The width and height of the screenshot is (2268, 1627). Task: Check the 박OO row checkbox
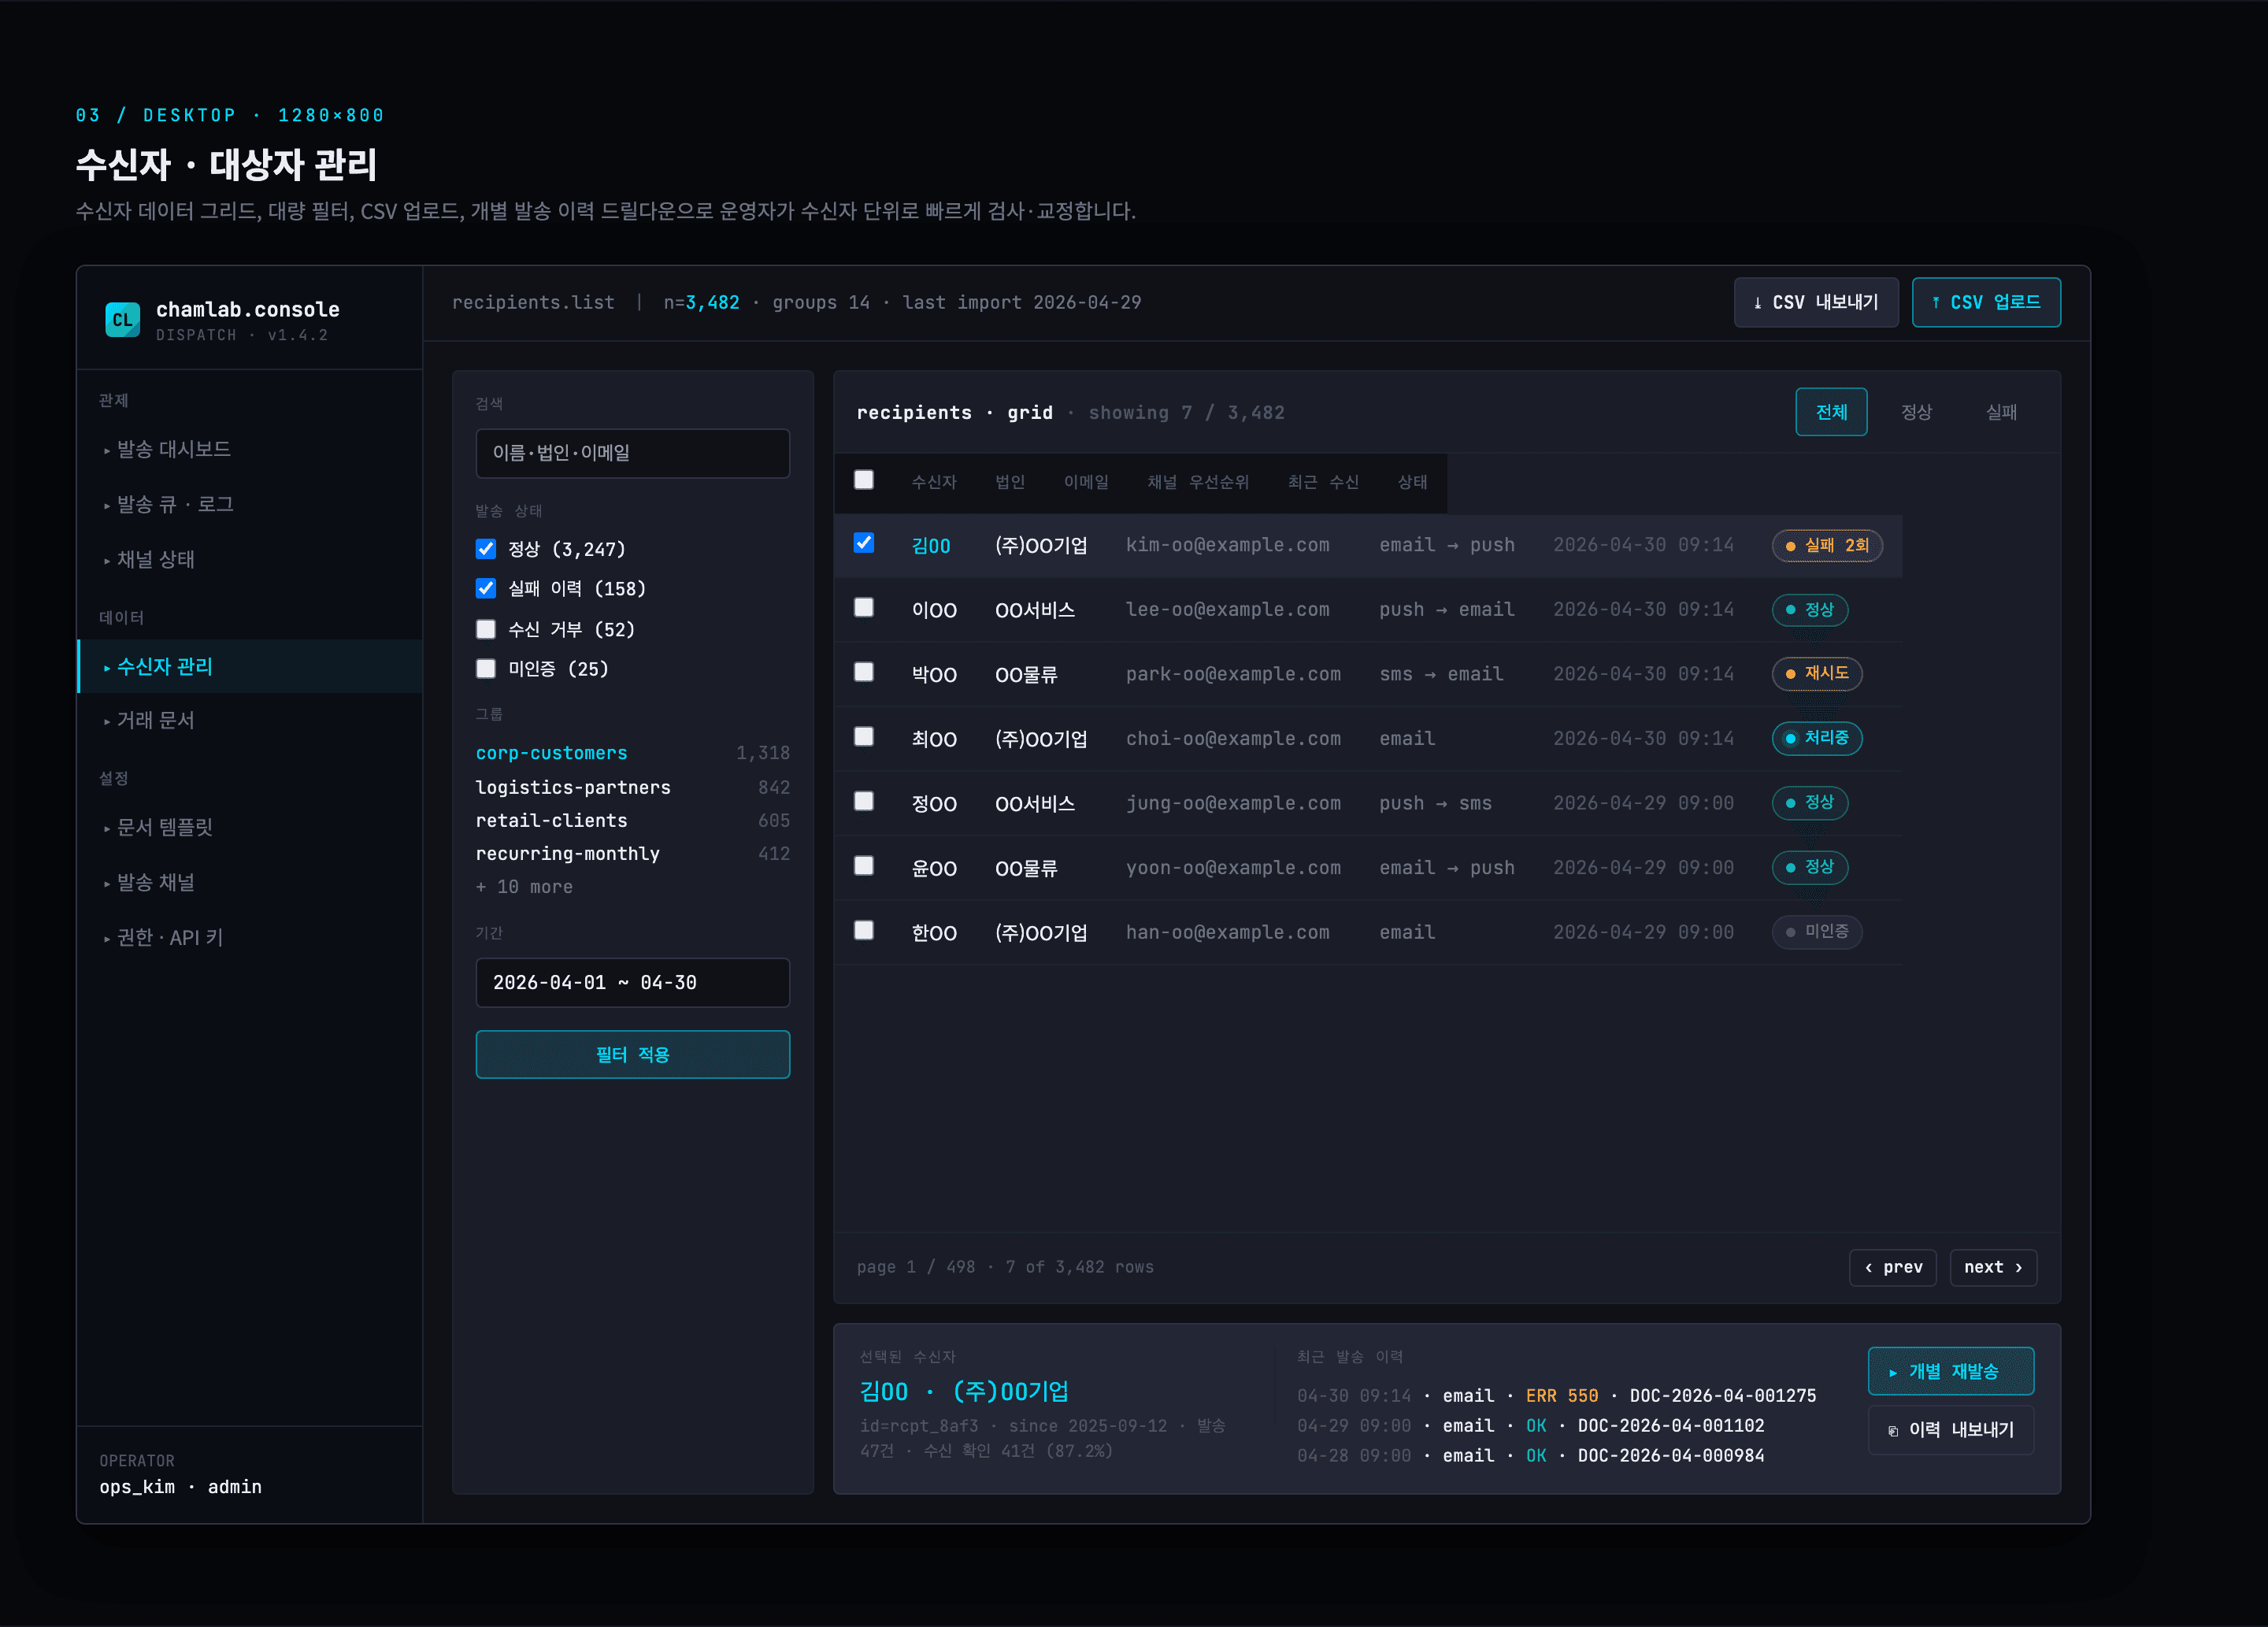tap(864, 672)
